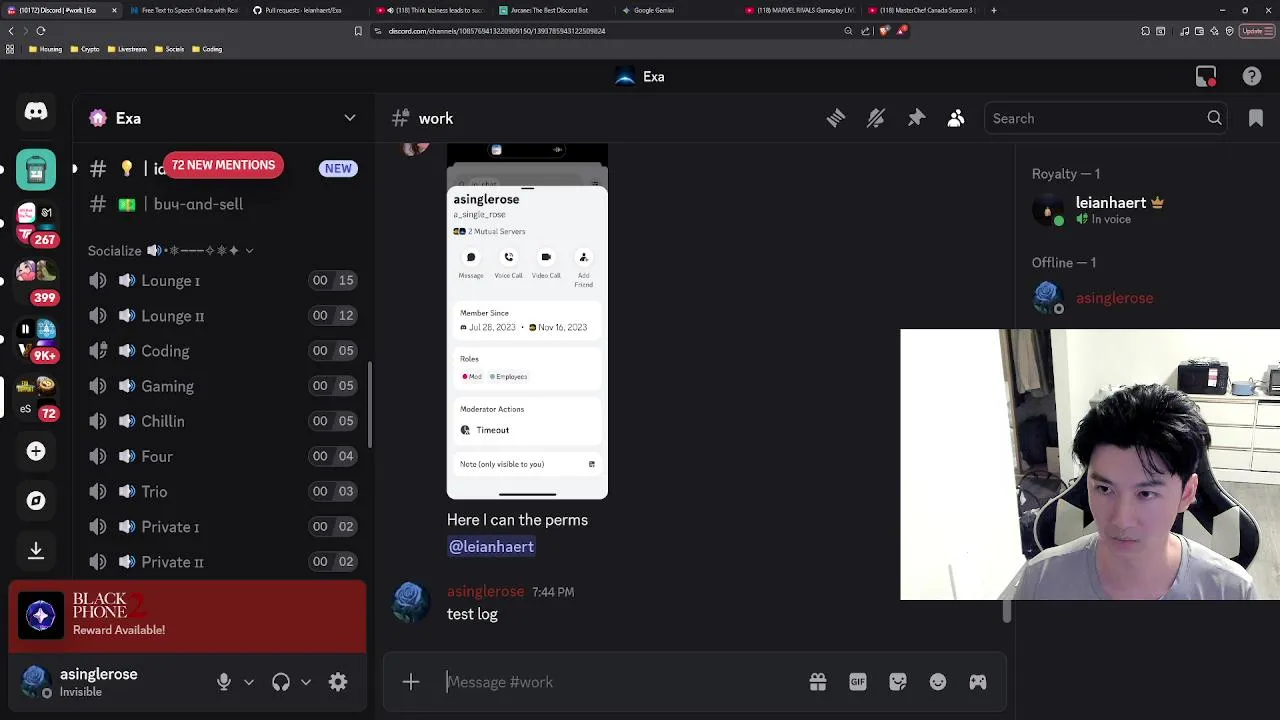
Task: Open the bookmark icon right of search
Action: click(1256, 118)
